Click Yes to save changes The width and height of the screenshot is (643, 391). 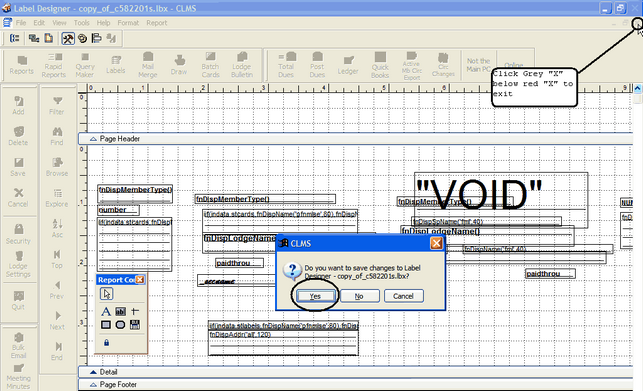pyautogui.click(x=315, y=296)
